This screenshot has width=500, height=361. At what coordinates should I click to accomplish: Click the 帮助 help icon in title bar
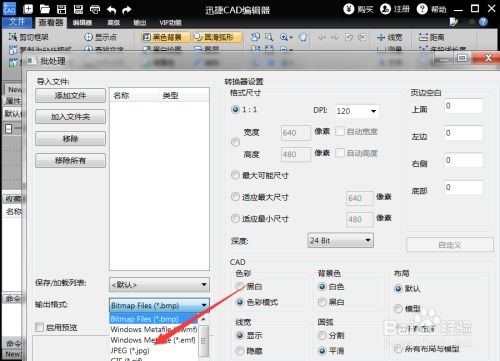[x=422, y=9]
